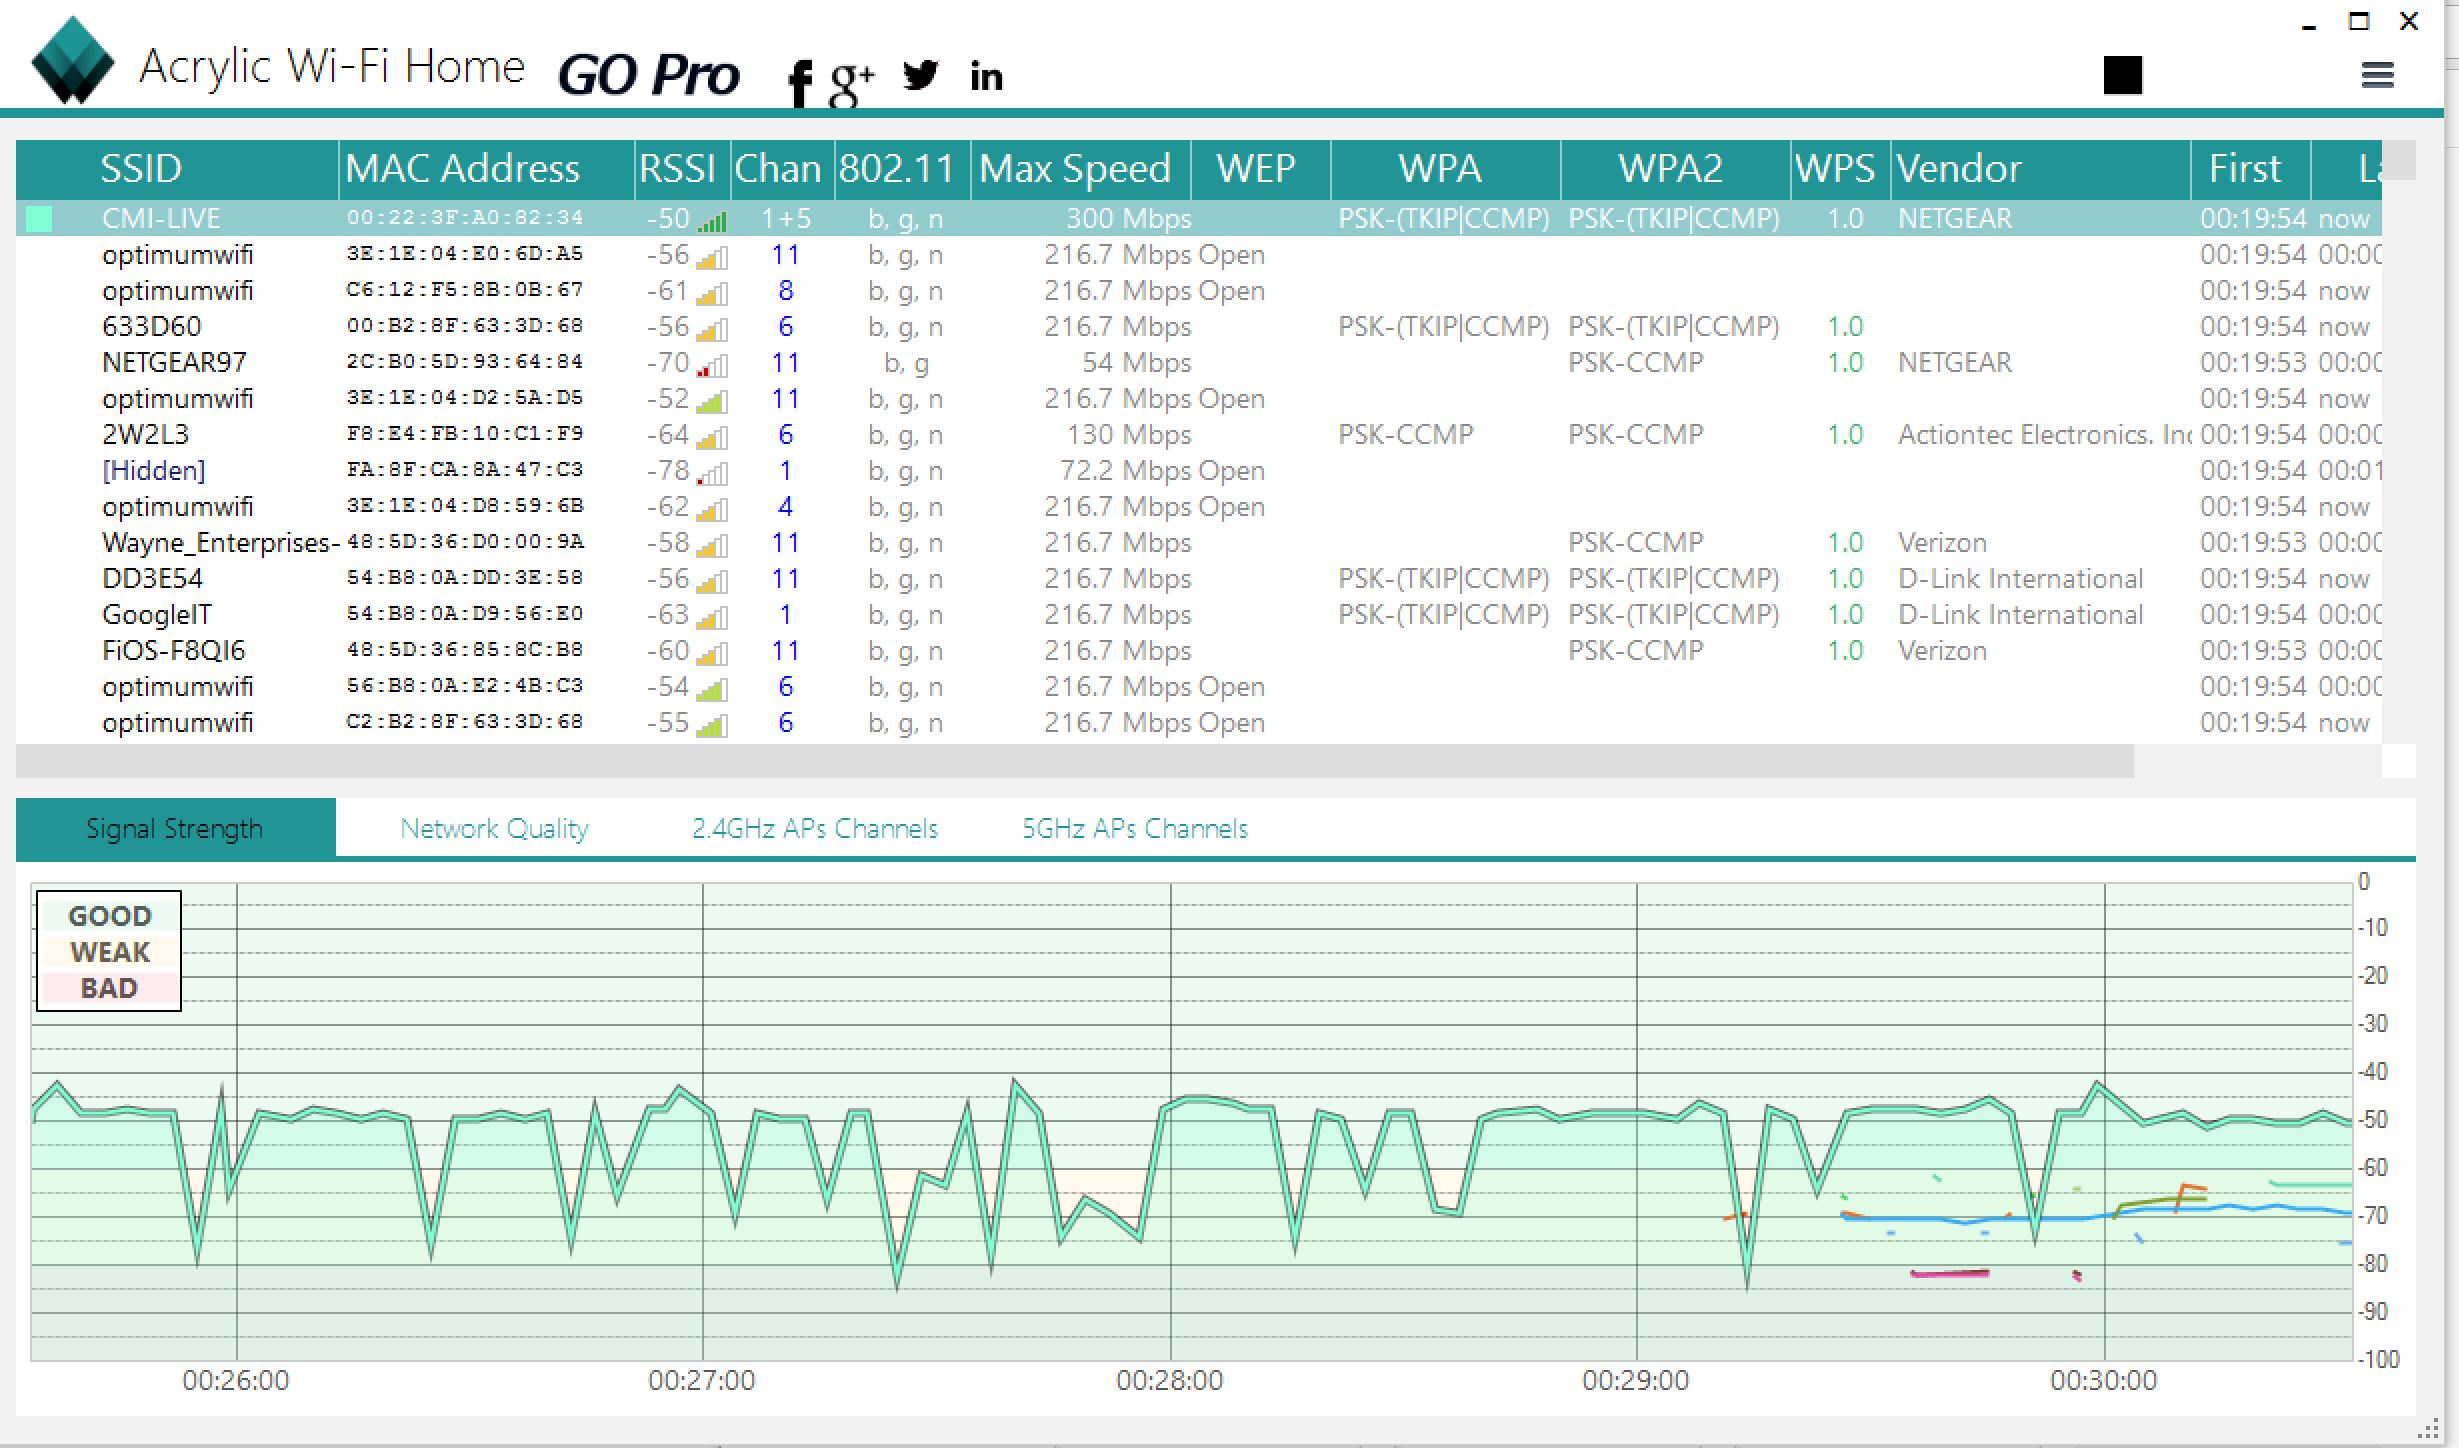Click the Acrylic diamond logo
This screenshot has height=1448, width=2459.
71,60
